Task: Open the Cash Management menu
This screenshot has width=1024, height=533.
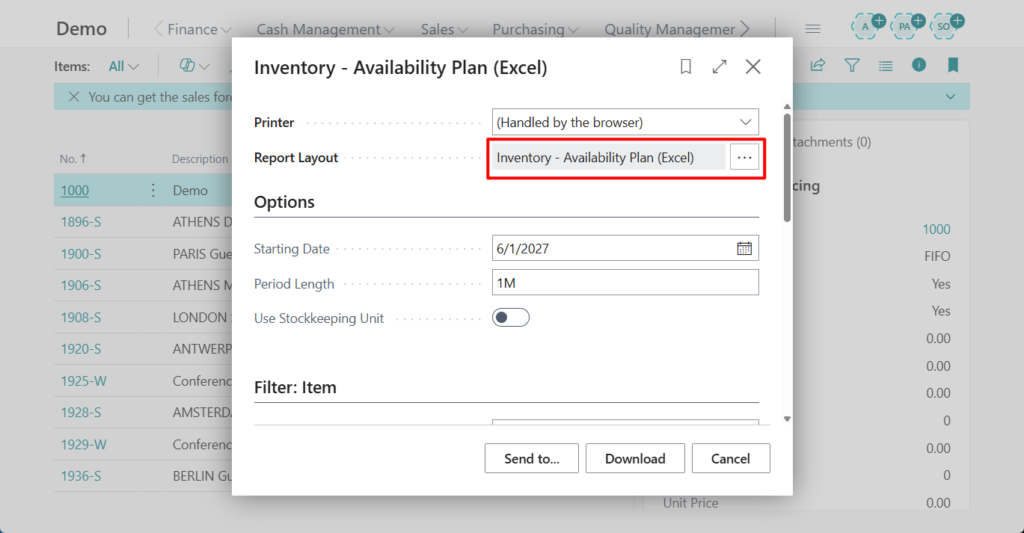Action: (325, 30)
